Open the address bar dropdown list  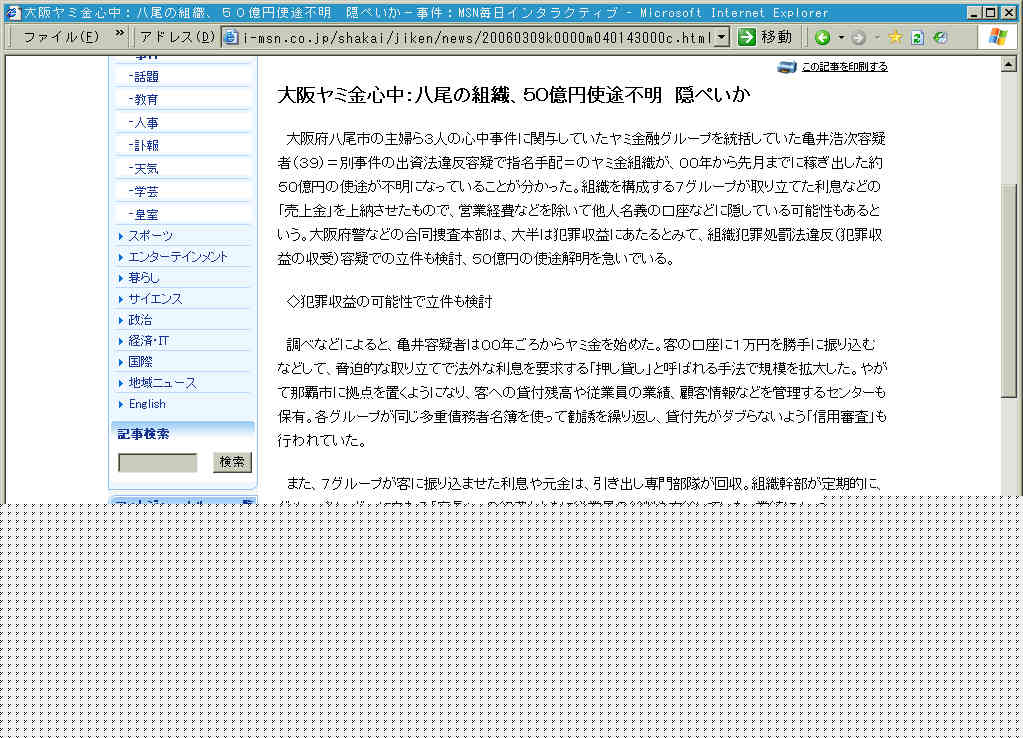click(722, 37)
